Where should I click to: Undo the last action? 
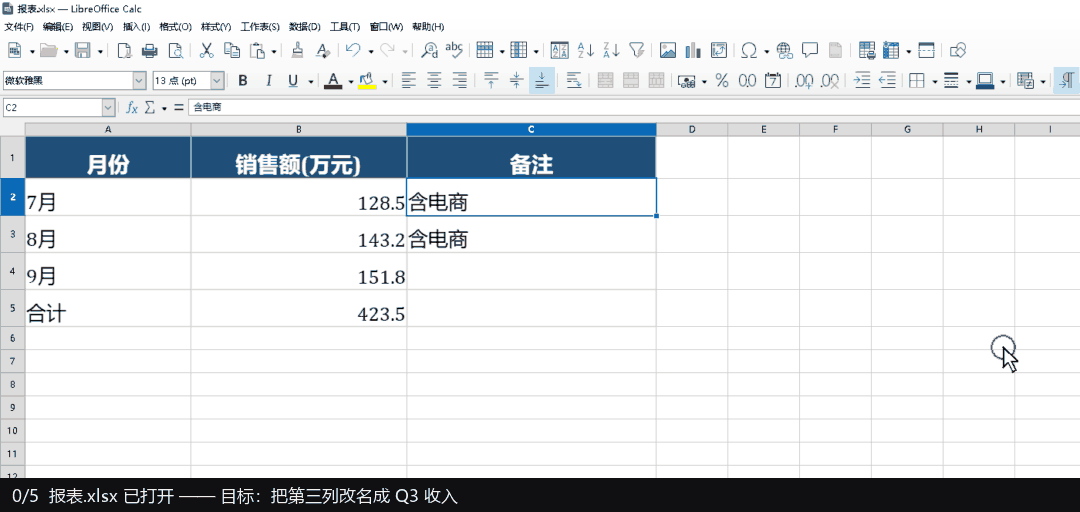pos(353,50)
